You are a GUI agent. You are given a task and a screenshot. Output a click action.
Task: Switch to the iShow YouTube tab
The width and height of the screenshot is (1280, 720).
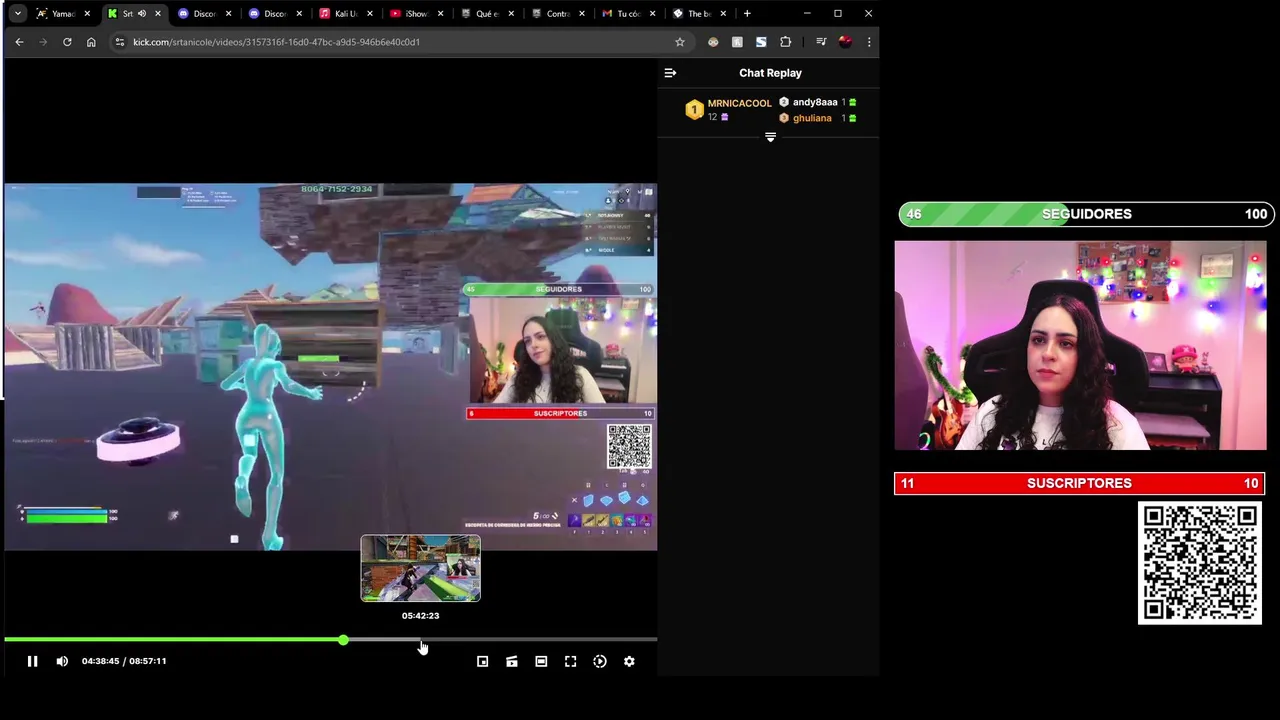(416, 13)
